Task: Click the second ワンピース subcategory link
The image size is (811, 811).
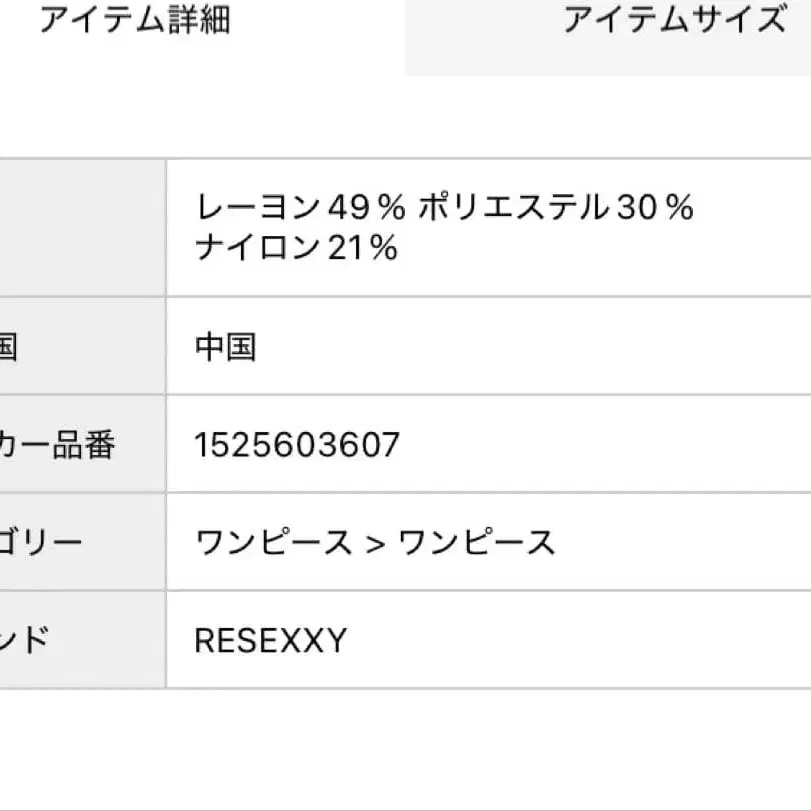Action: click(476, 542)
